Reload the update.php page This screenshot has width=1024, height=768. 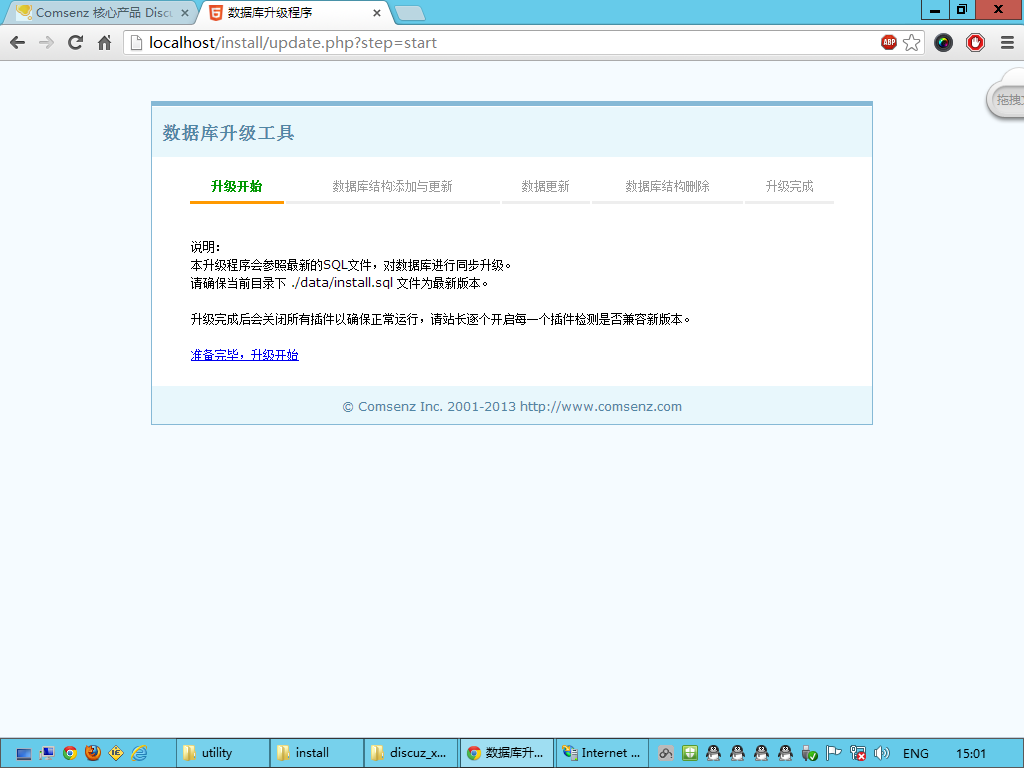tap(75, 43)
